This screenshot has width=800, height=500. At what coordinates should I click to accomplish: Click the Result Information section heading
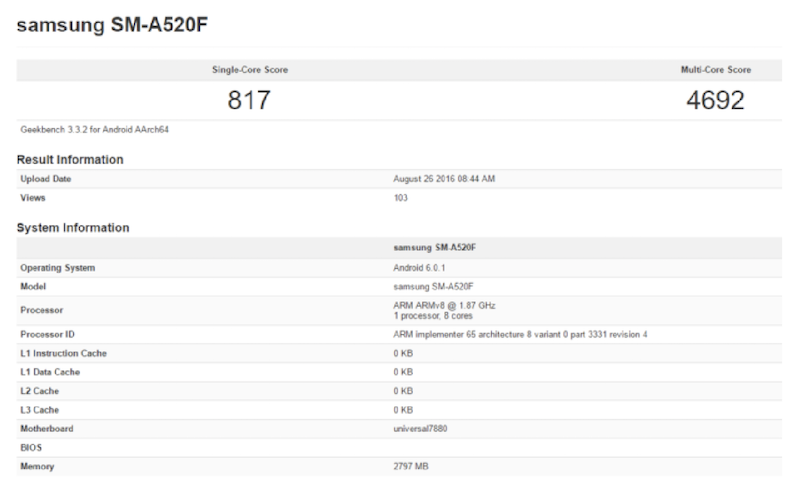(x=70, y=160)
